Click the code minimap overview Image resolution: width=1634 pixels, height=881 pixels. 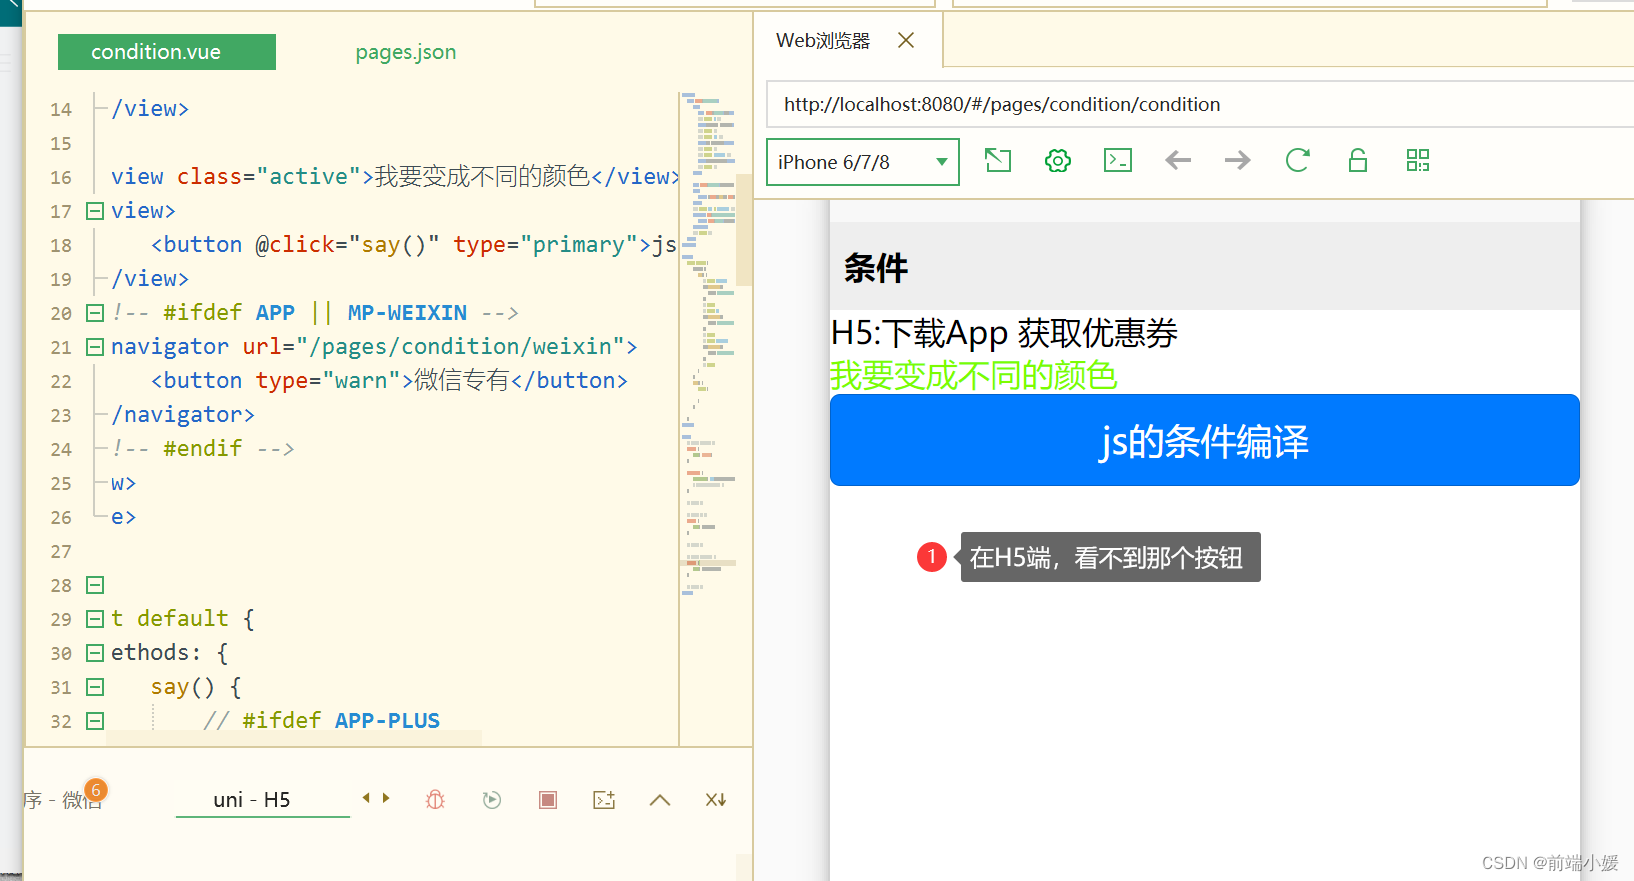click(x=709, y=343)
